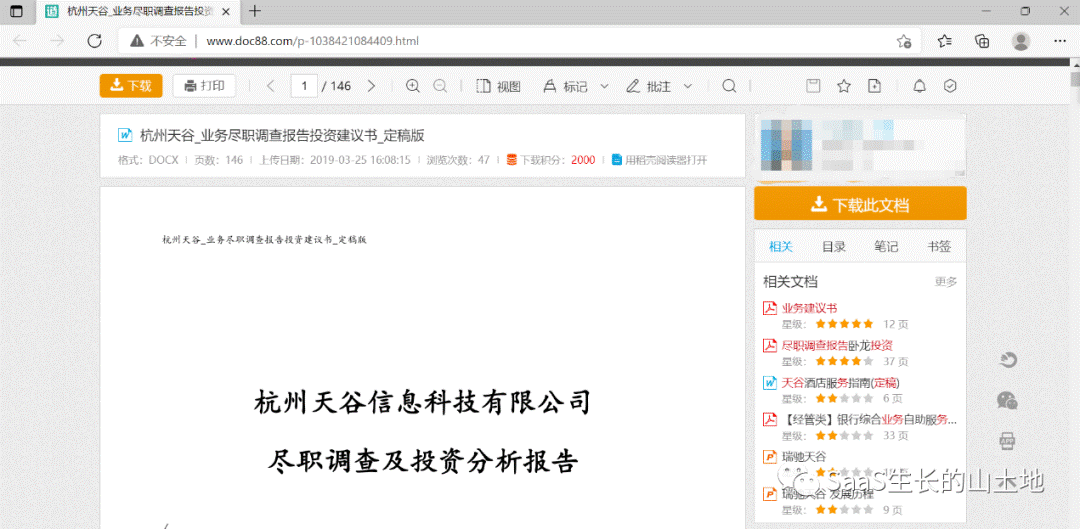This screenshot has width=1080, height=529.
Task: Click the browser profile avatar
Action: pos(1021,41)
